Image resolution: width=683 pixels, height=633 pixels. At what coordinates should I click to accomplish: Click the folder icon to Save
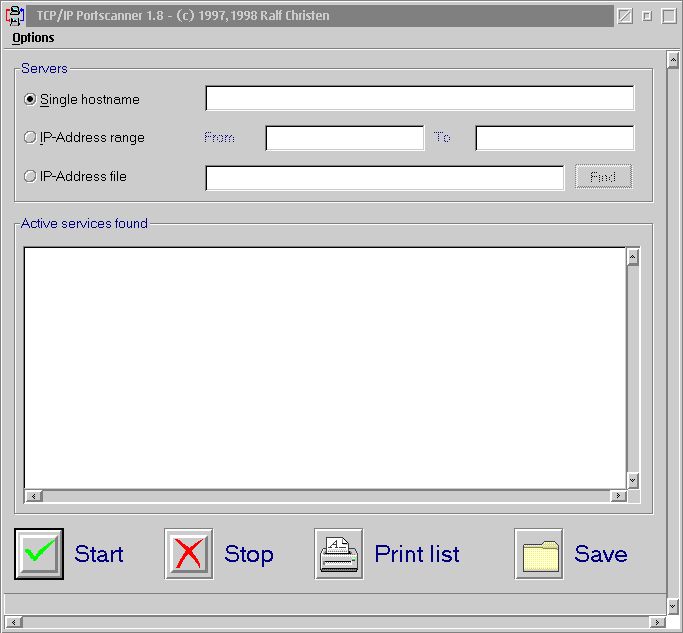click(x=539, y=554)
